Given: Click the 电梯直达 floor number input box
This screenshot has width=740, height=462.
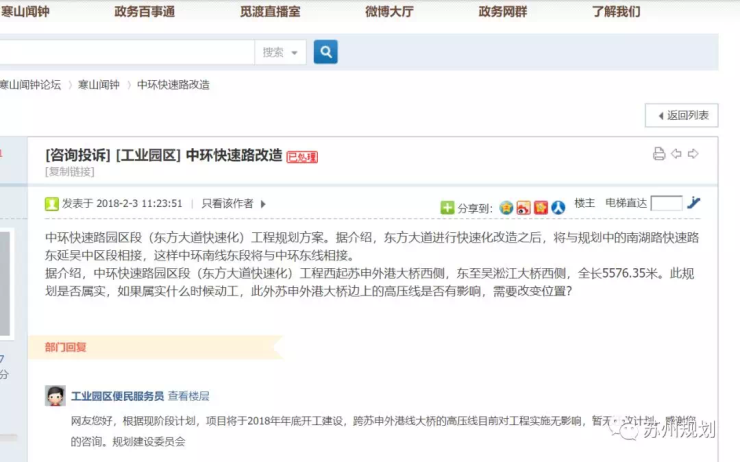Looking at the screenshot, I should click(x=666, y=203).
